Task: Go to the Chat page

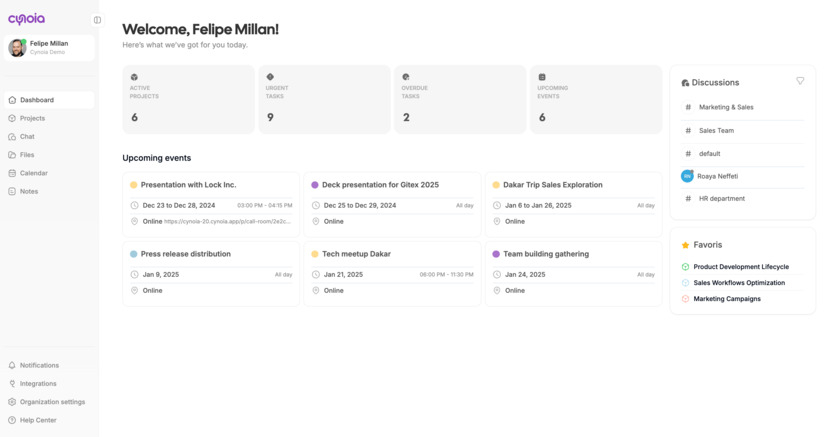Action: pyautogui.click(x=27, y=137)
